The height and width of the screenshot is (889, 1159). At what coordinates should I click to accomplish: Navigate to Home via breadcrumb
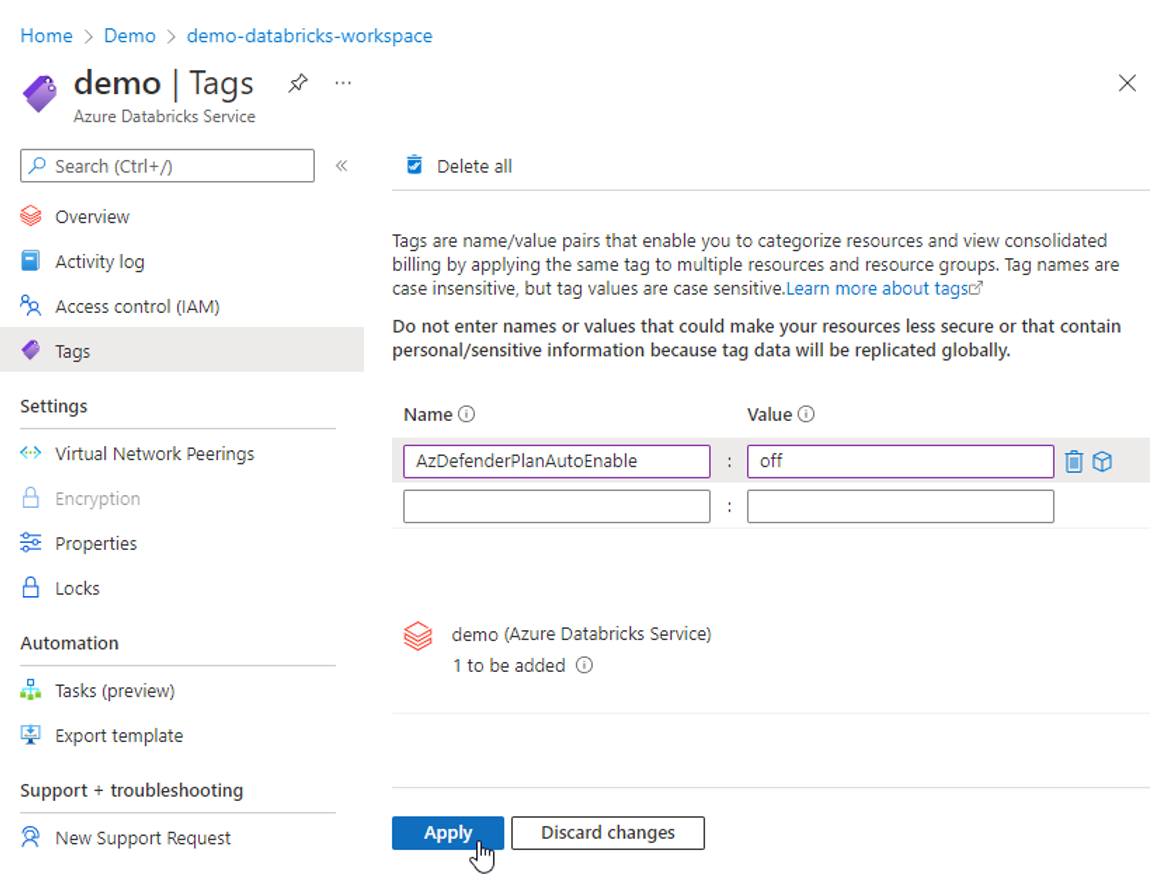coord(46,35)
